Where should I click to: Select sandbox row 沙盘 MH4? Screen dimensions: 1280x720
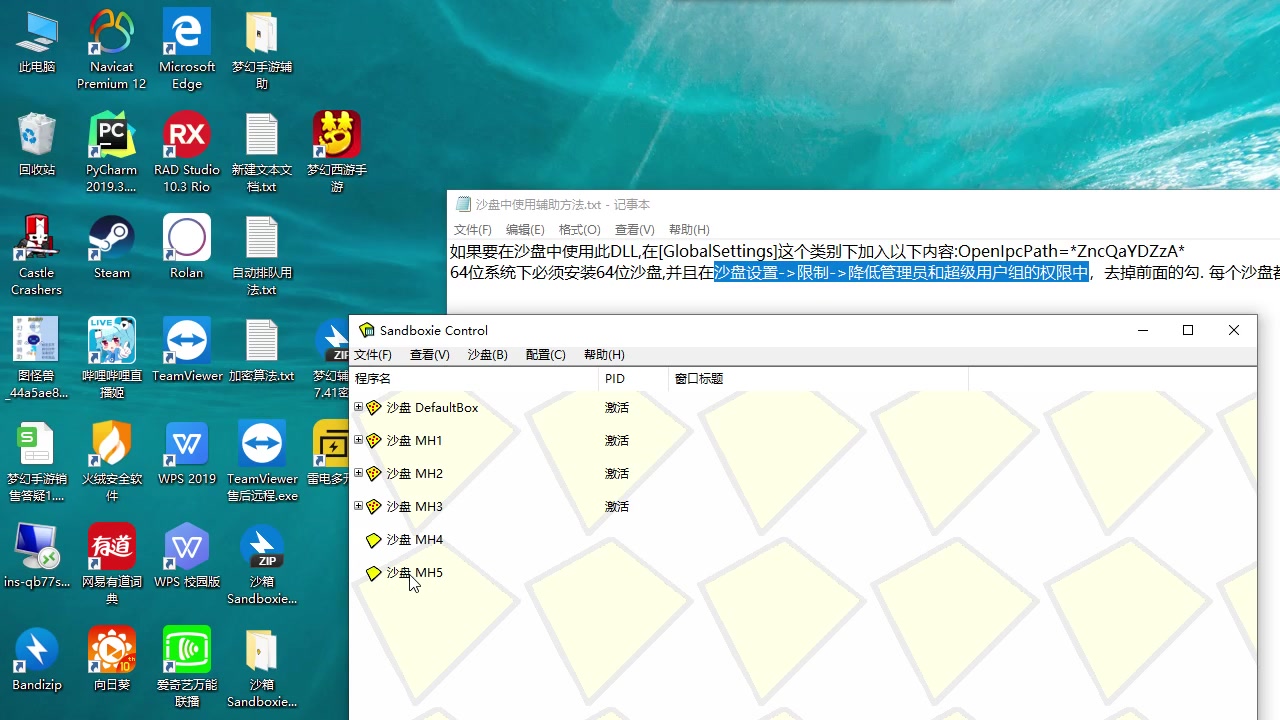tap(414, 540)
